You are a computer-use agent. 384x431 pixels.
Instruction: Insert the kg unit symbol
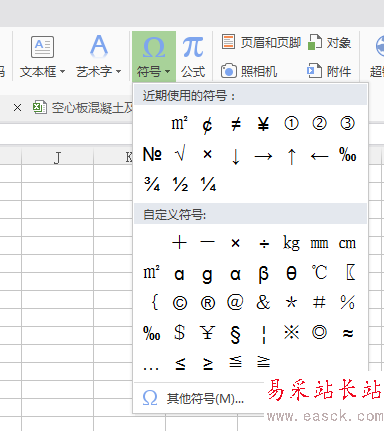291,243
